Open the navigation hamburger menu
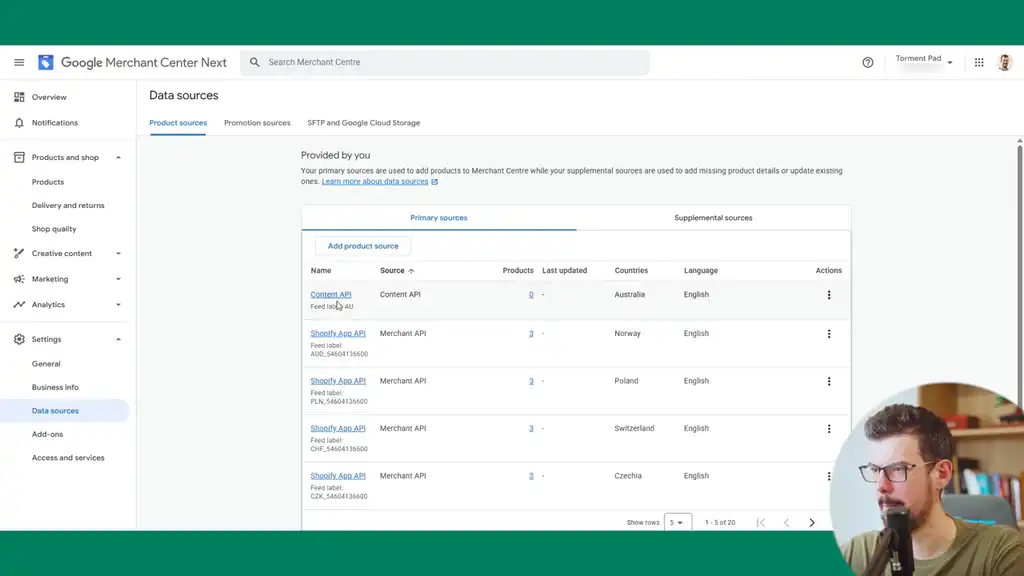1024x576 pixels. click(x=18, y=62)
